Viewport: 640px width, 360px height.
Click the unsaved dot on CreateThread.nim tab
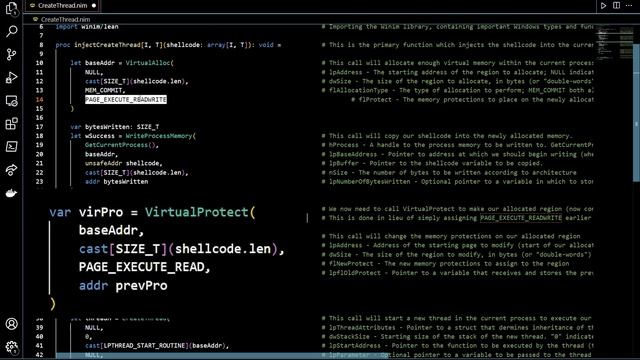pos(94,6)
